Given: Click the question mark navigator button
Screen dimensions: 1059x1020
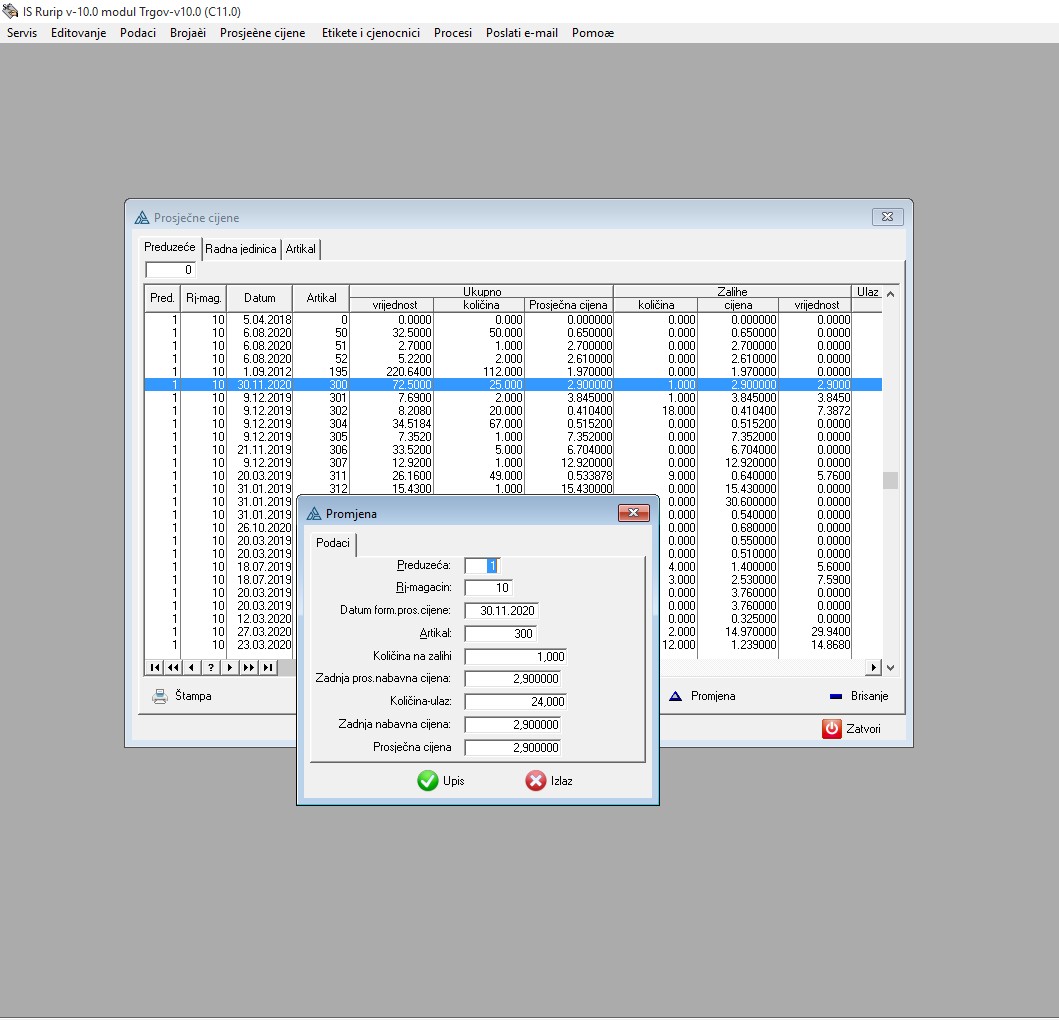Looking at the screenshot, I should click(211, 667).
